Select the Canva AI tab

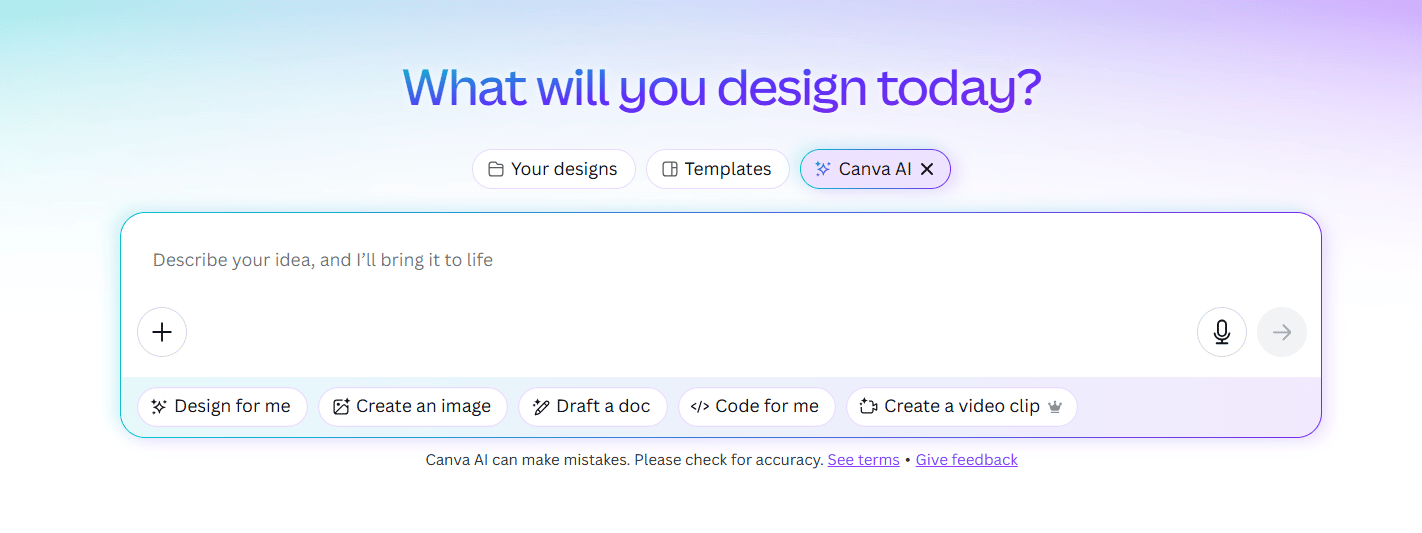pyautogui.click(x=874, y=169)
